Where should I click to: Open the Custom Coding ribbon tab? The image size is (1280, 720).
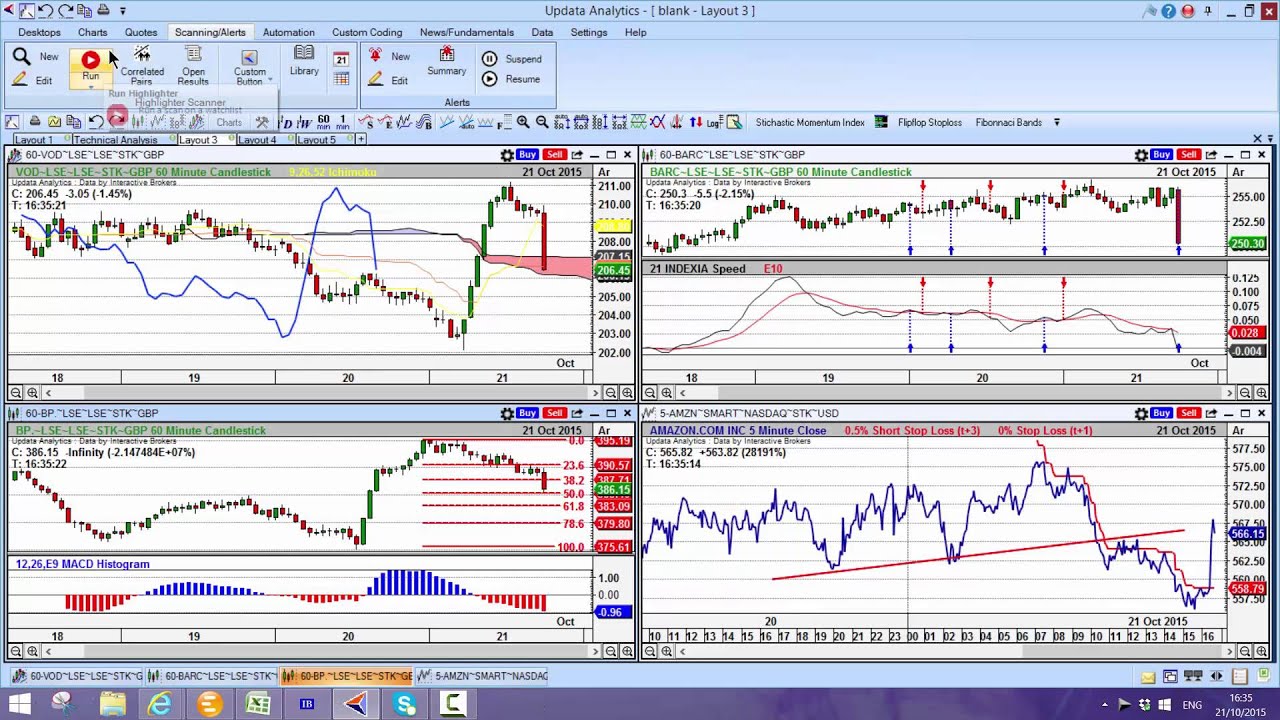367,32
